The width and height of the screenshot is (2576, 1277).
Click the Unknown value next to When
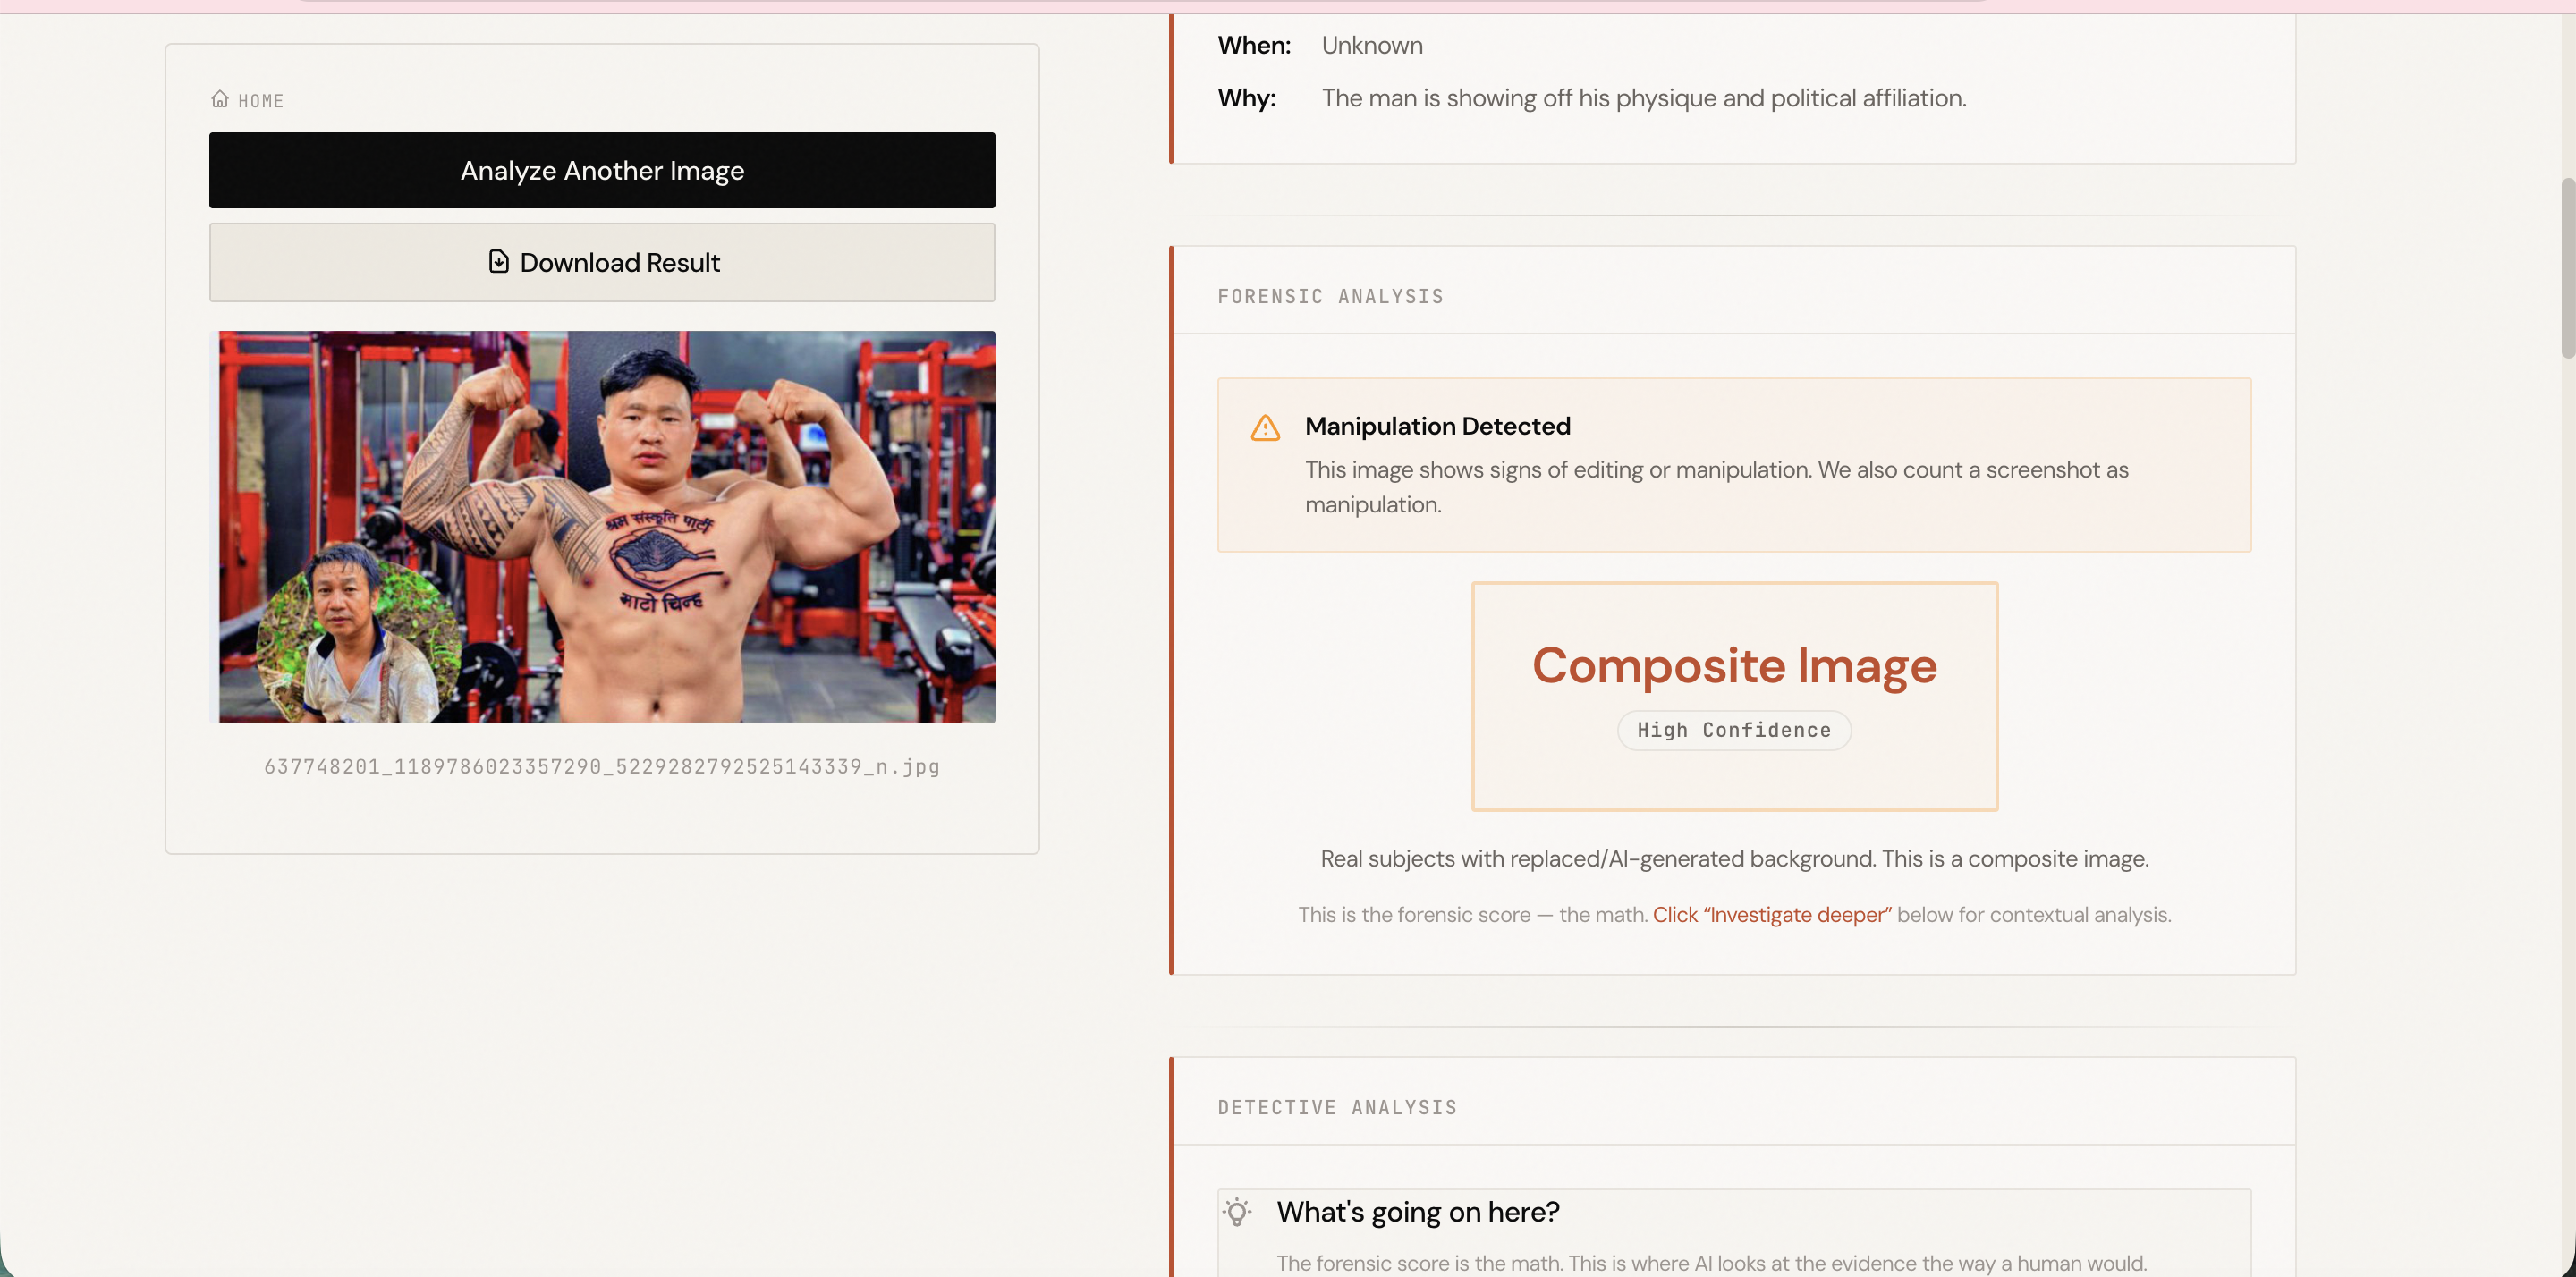pyautogui.click(x=1372, y=44)
